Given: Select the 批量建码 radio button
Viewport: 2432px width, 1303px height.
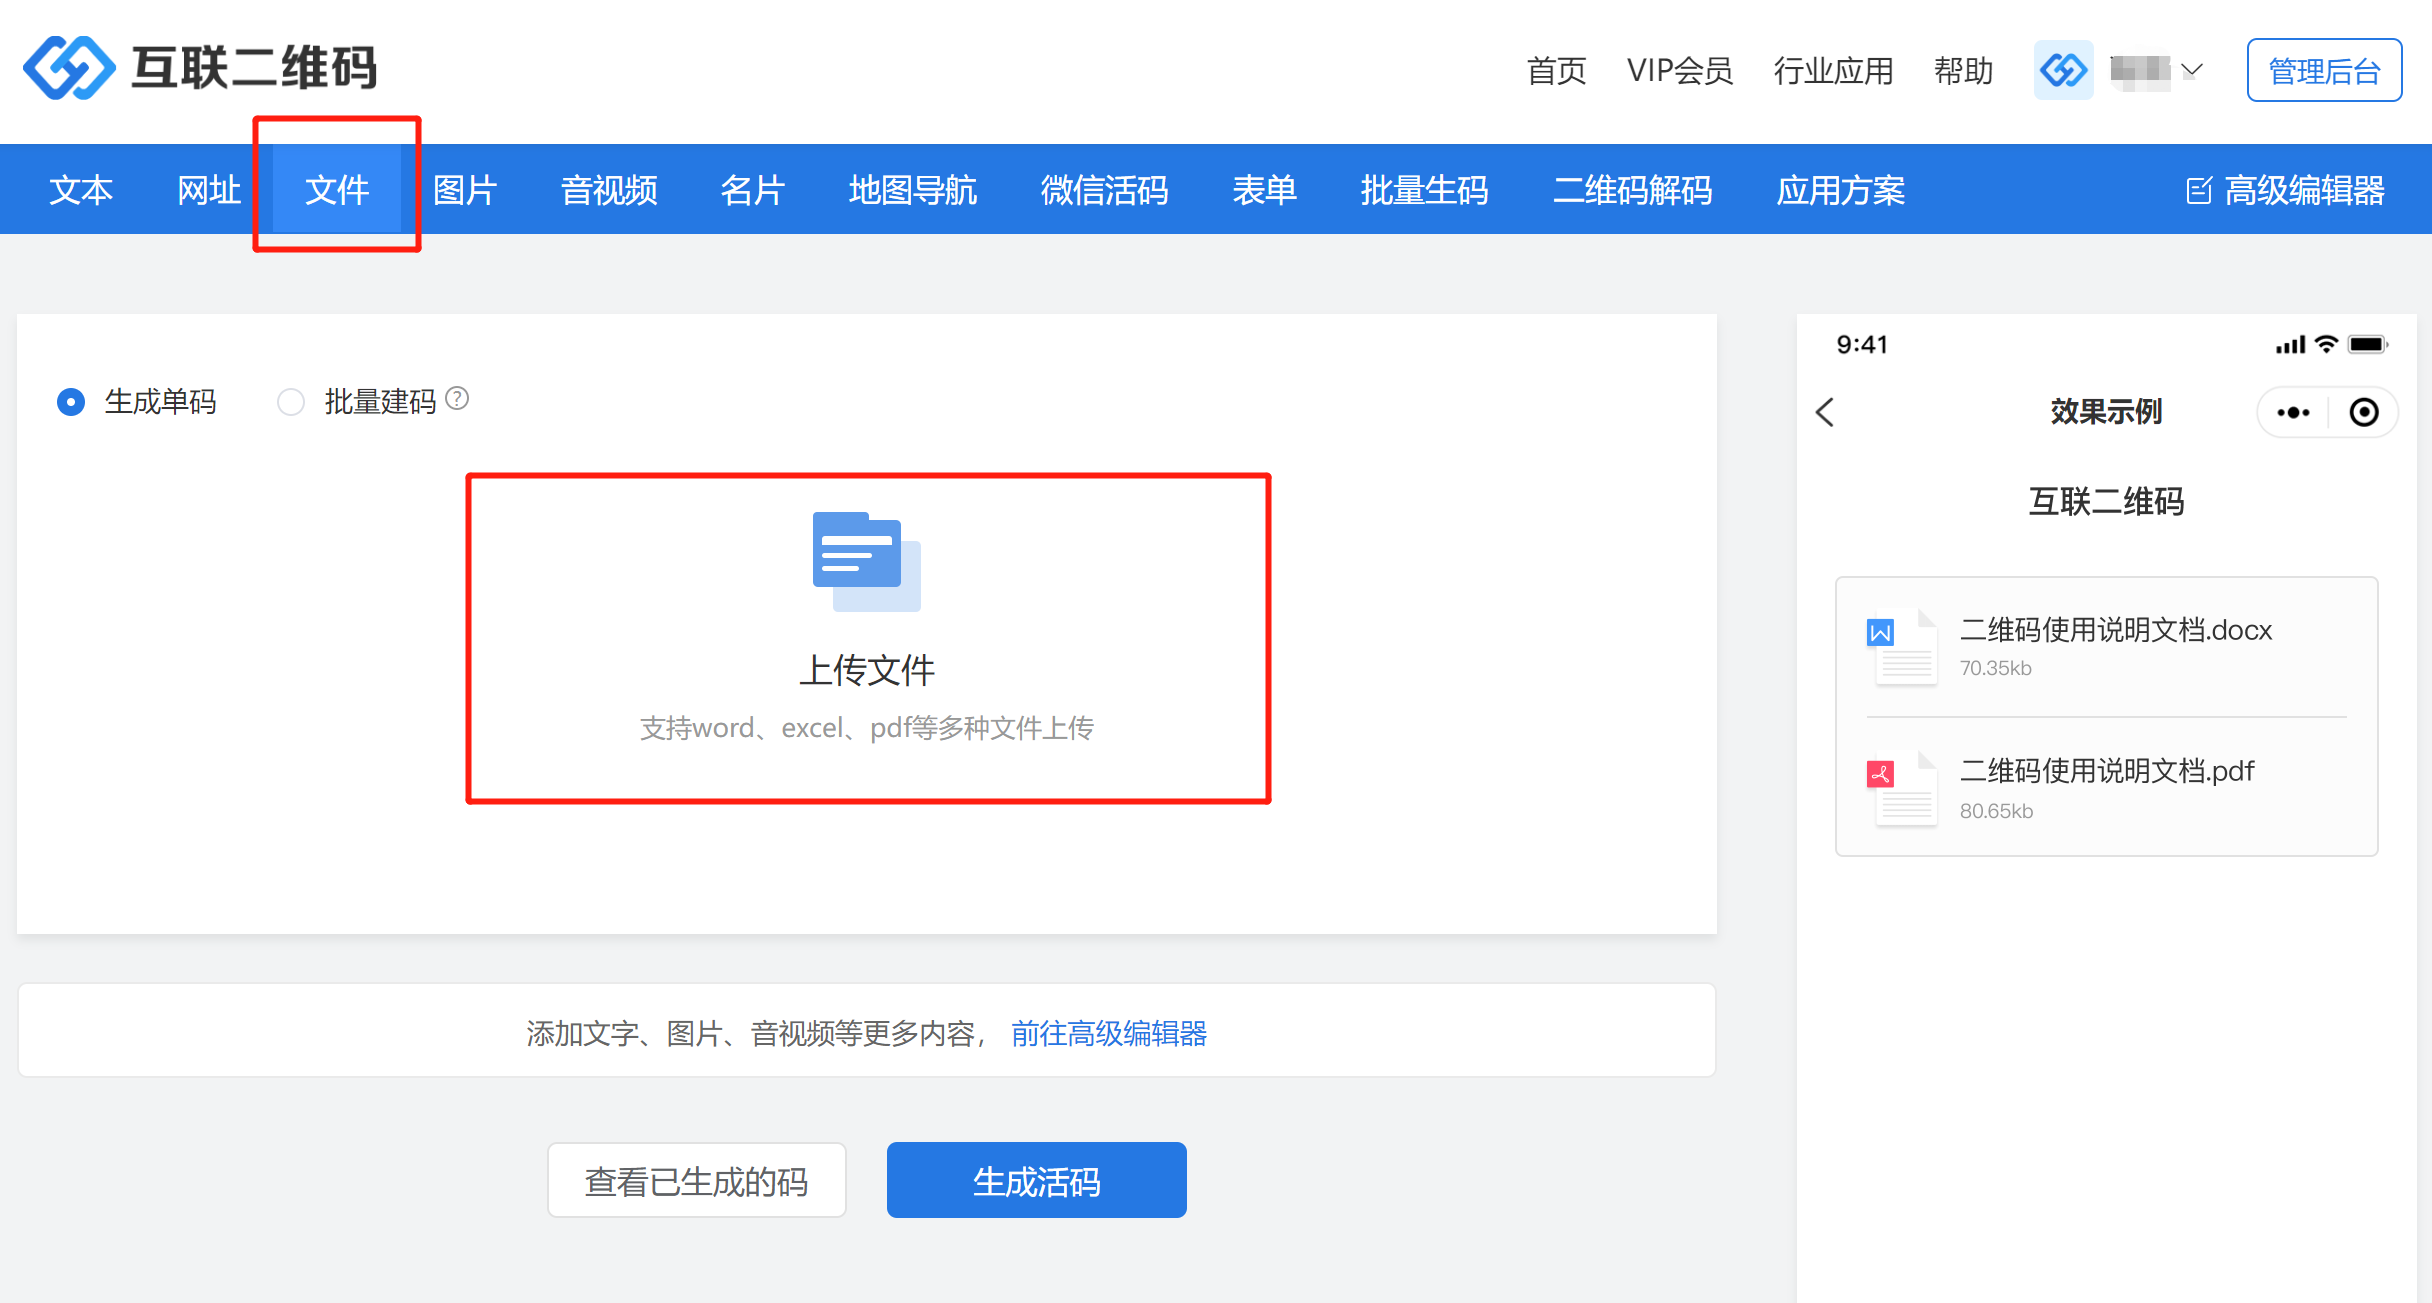Looking at the screenshot, I should coord(291,402).
